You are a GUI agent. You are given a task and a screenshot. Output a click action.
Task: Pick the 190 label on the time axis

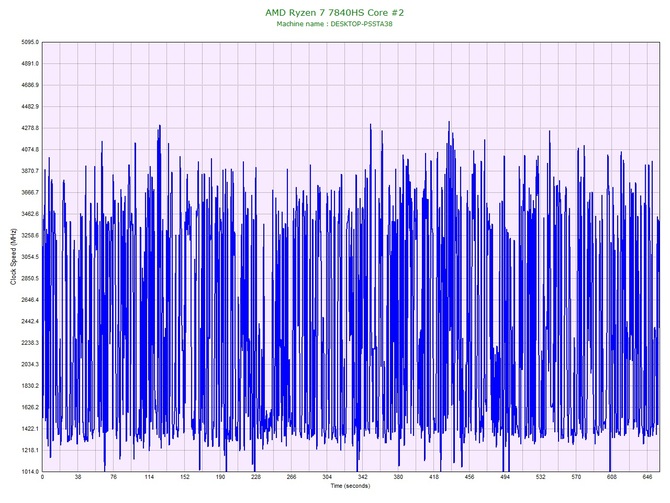[x=220, y=477]
